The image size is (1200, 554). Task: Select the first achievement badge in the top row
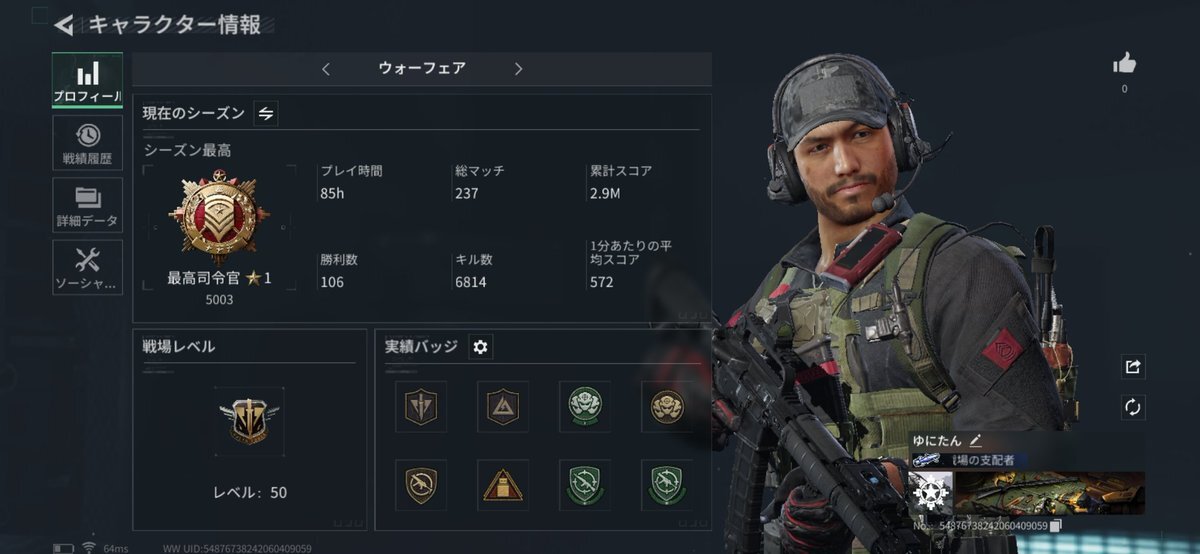(420, 406)
